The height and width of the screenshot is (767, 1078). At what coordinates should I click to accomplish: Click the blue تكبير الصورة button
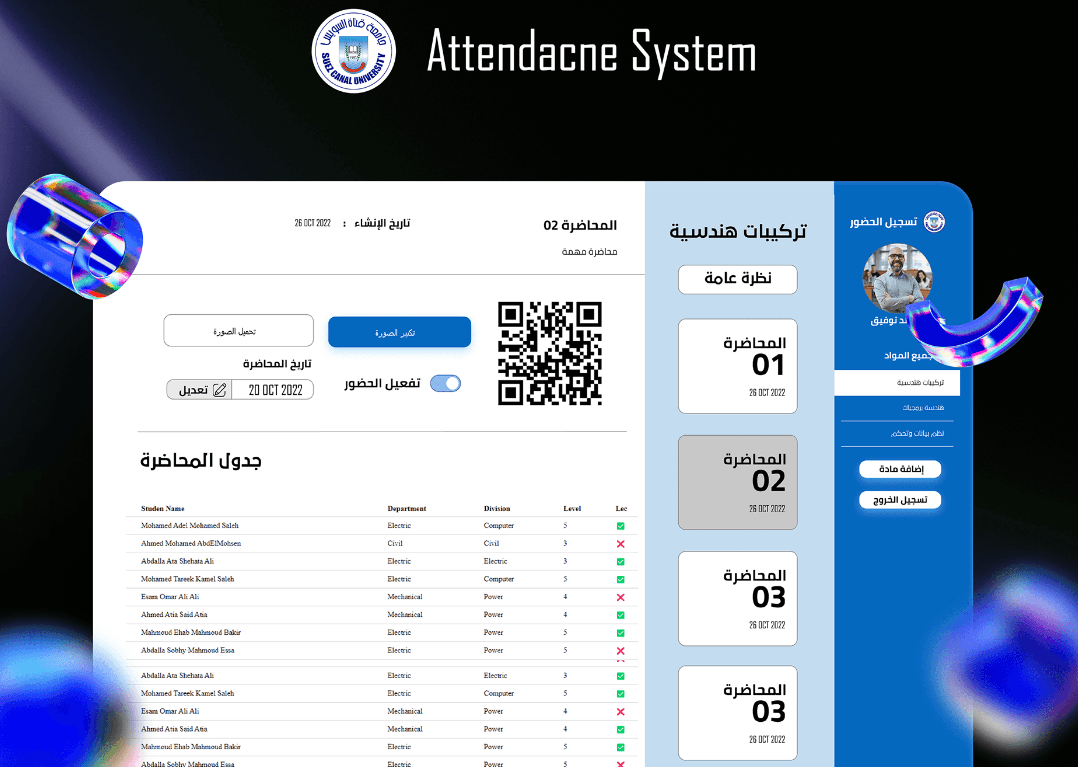pyautogui.click(x=399, y=332)
